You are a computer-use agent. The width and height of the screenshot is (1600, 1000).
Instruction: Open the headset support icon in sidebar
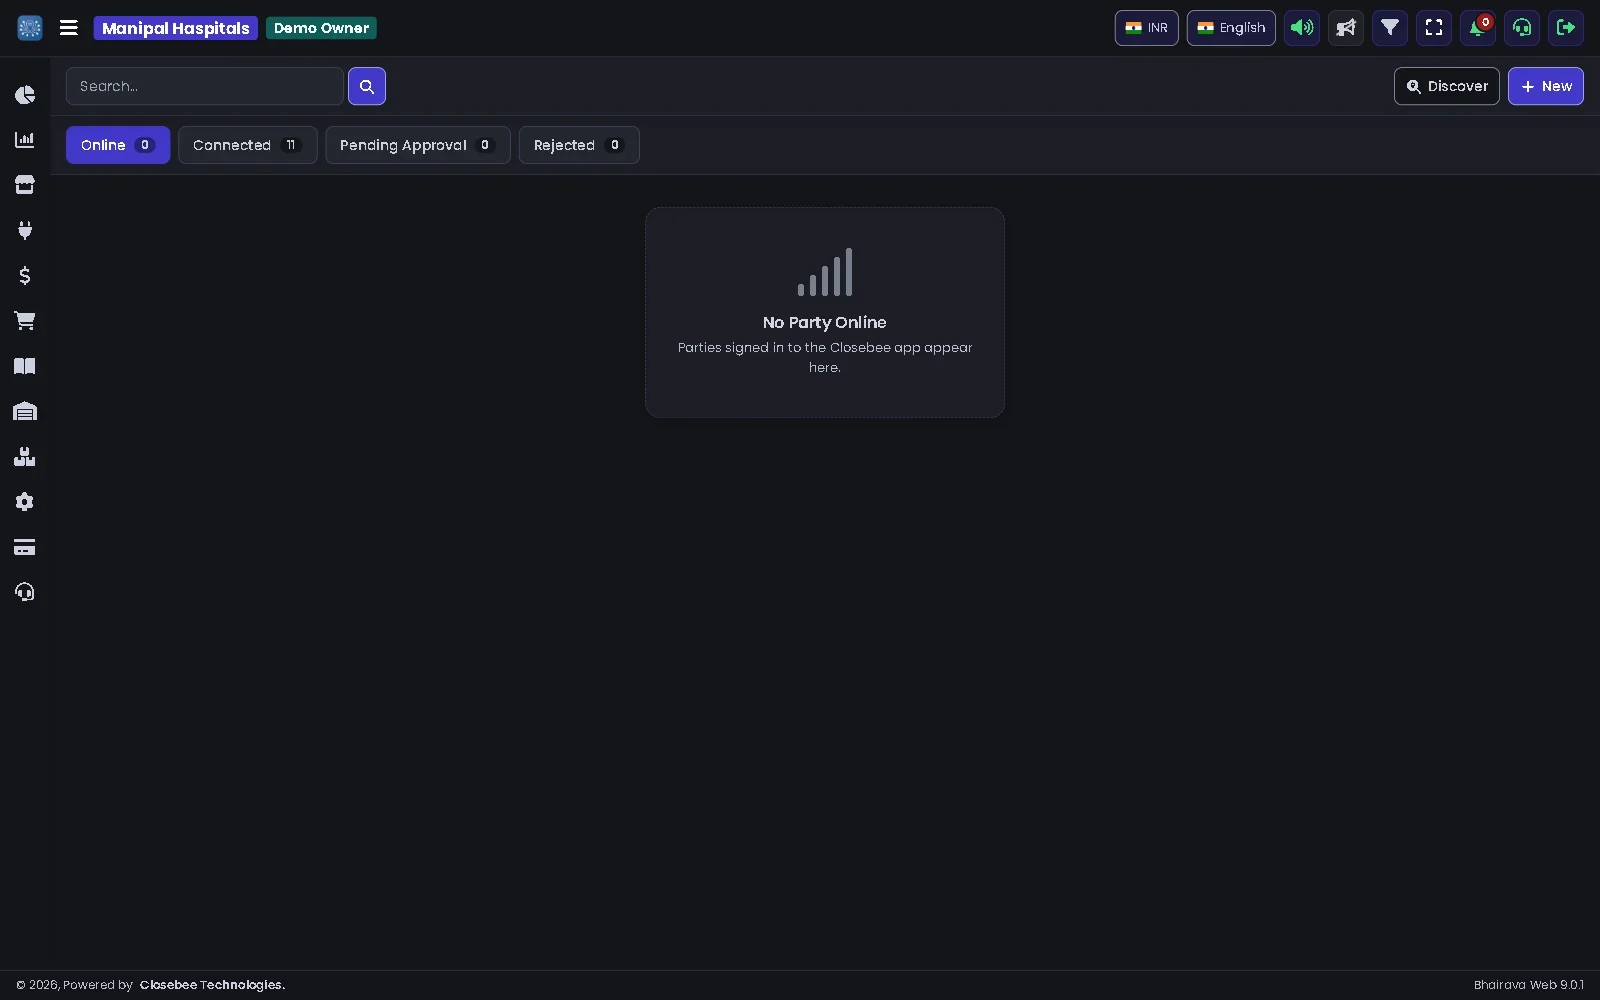pos(25,592)
